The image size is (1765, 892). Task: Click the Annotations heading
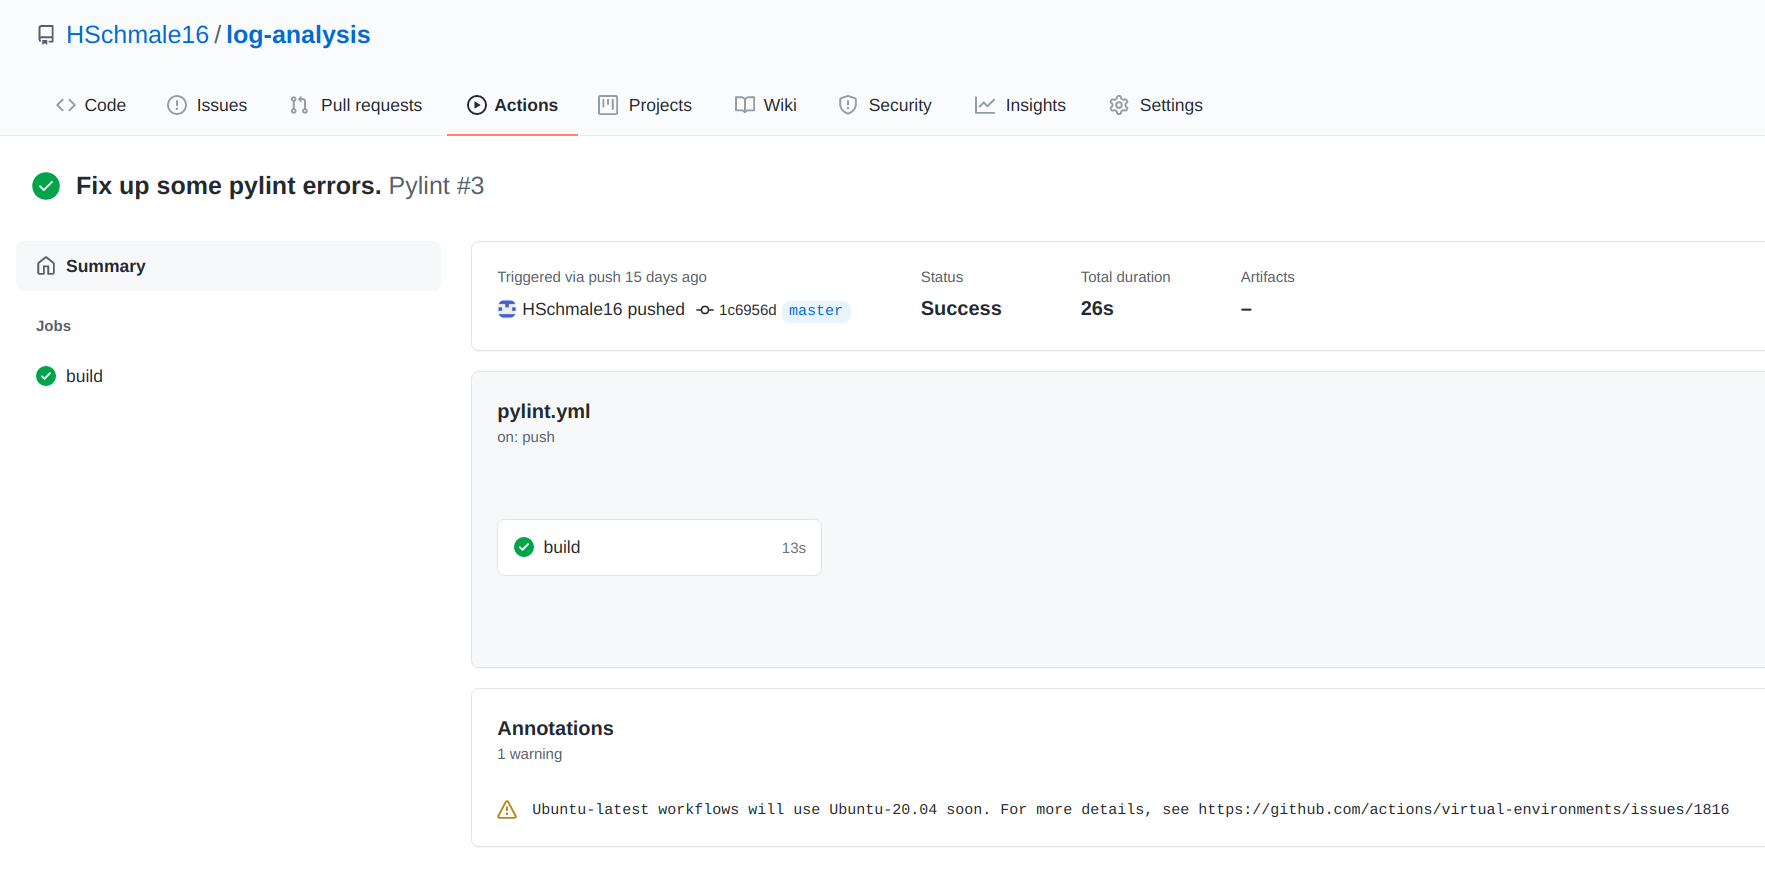click(556, 728)
